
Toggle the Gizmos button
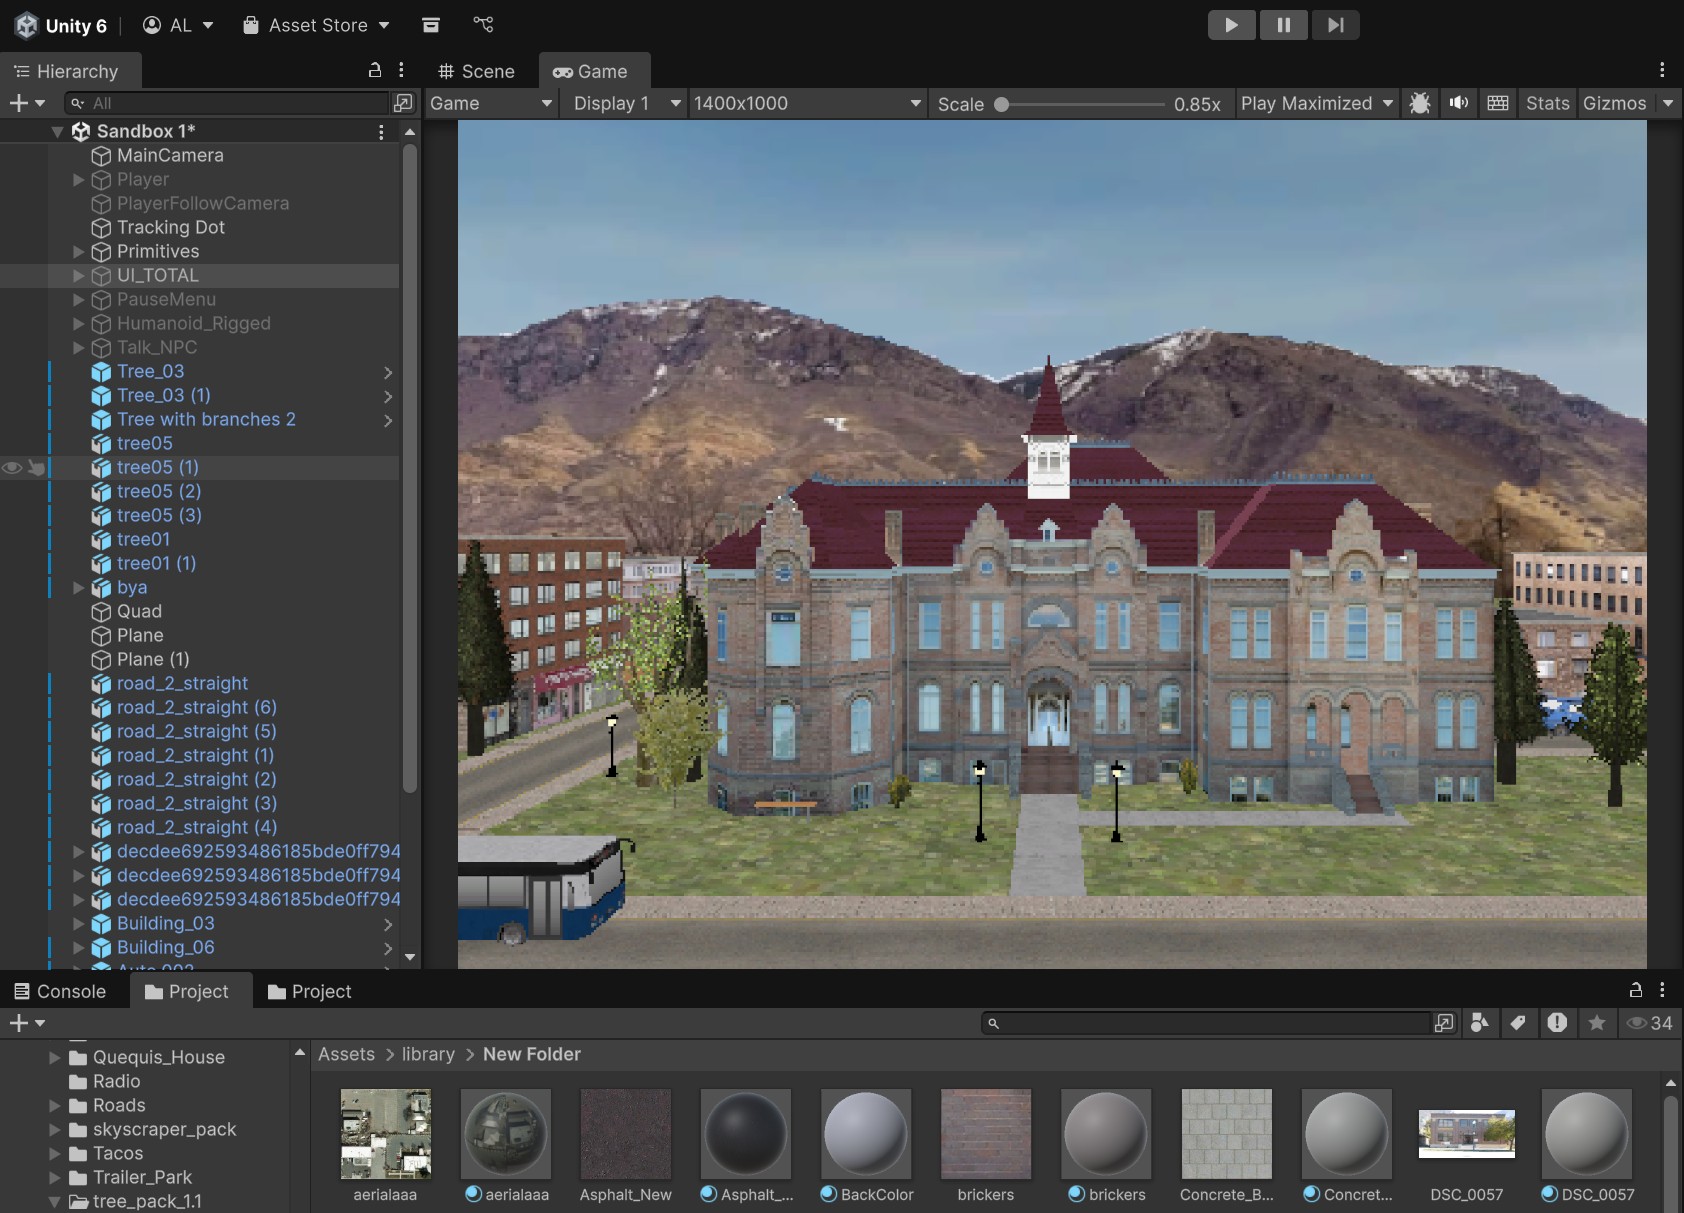coord(1614,103)
